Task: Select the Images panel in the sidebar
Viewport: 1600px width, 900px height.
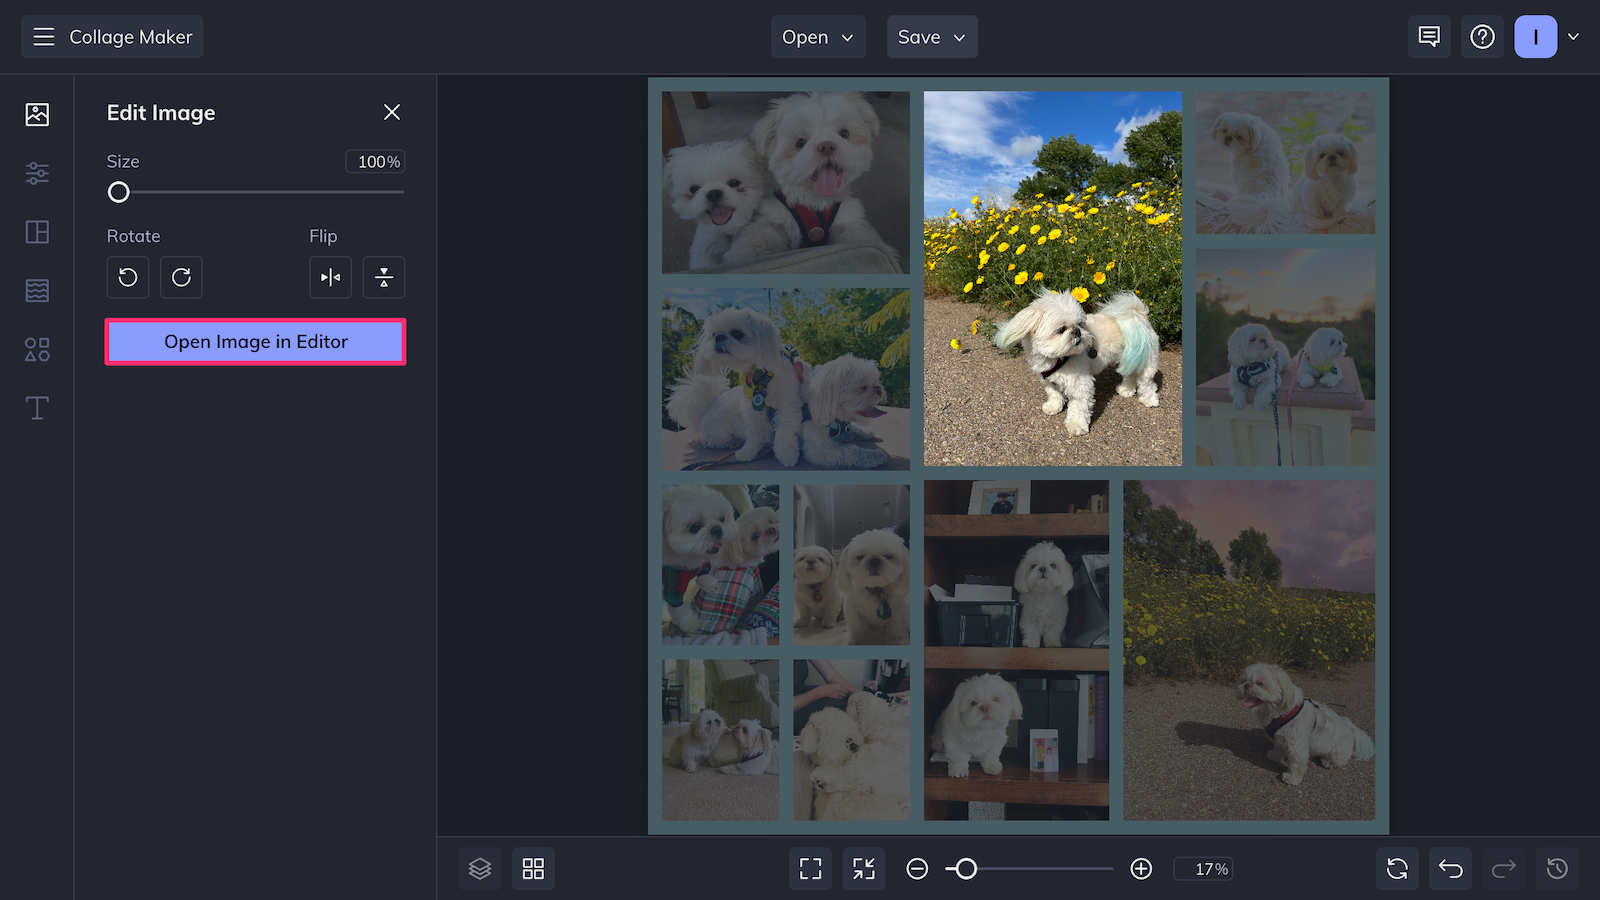Action: click(x=36, y=114)
